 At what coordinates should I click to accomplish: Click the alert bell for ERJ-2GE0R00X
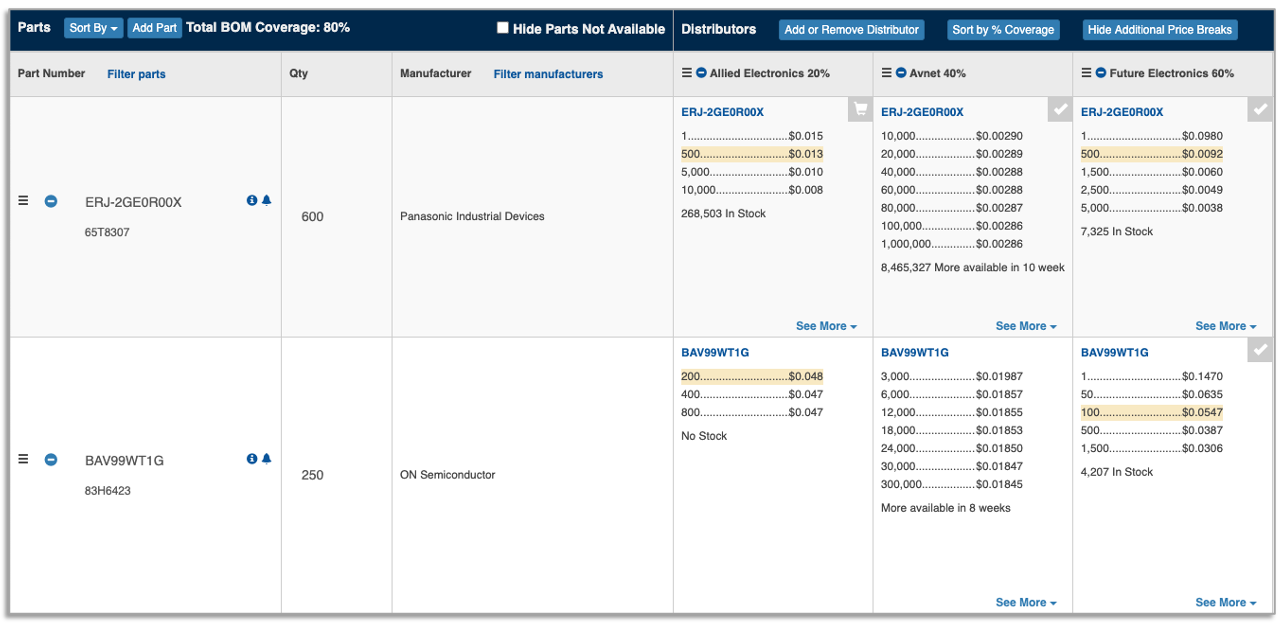click(266, 201)
